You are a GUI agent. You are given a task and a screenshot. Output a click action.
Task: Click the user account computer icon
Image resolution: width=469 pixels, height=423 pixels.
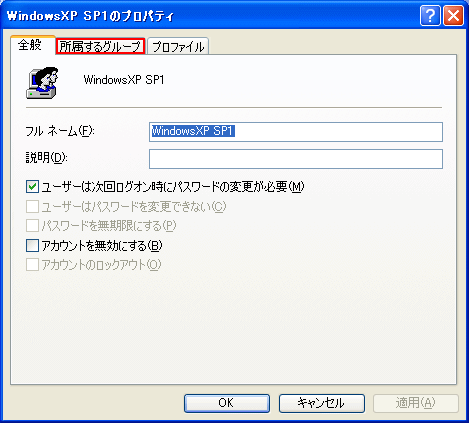(42, 83)
